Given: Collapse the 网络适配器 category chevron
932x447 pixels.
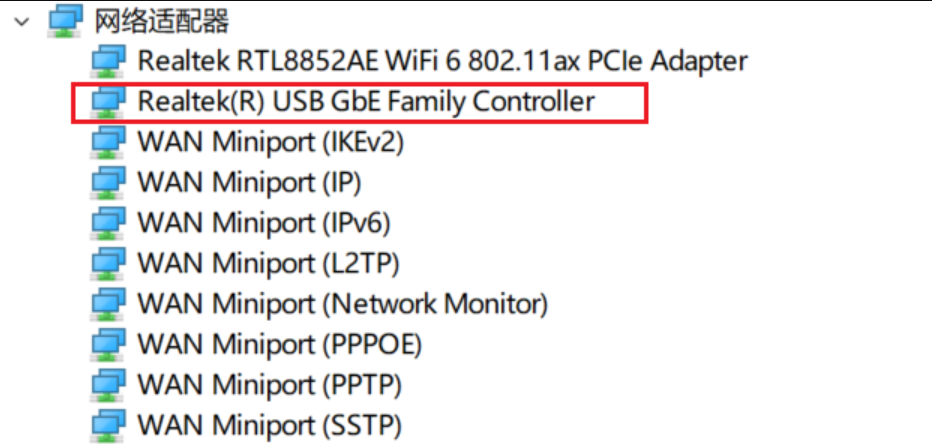Looking at the screenshot, I should 22,20.
